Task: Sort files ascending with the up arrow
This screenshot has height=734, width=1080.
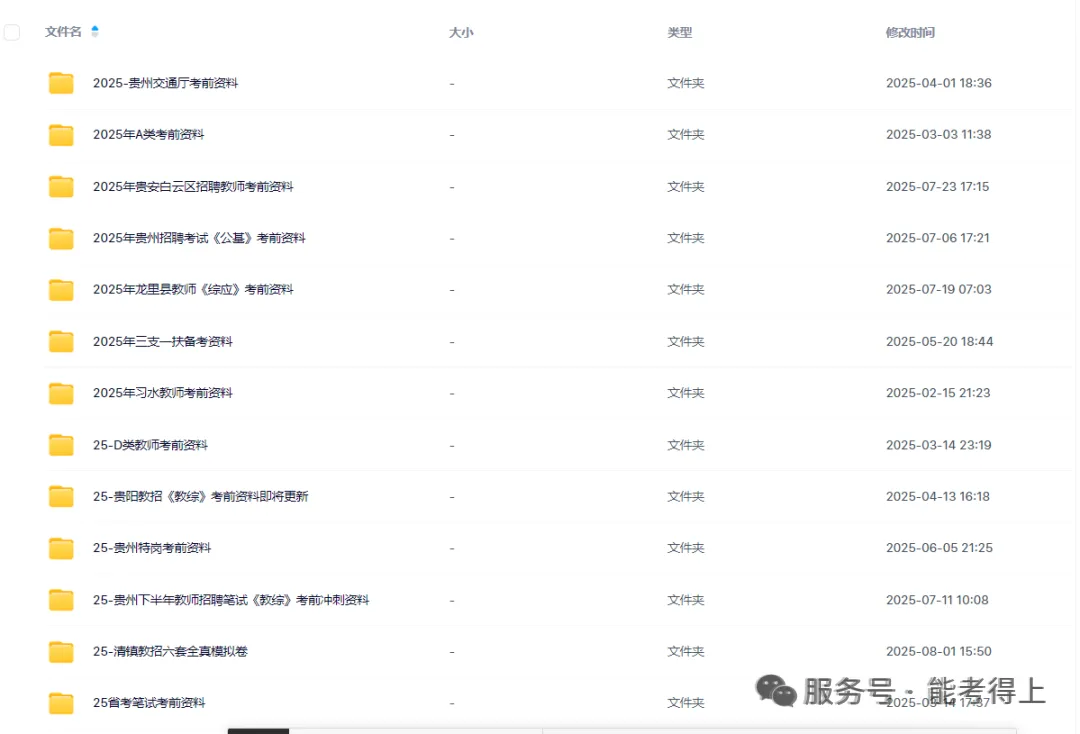Action: coord(94,26)
